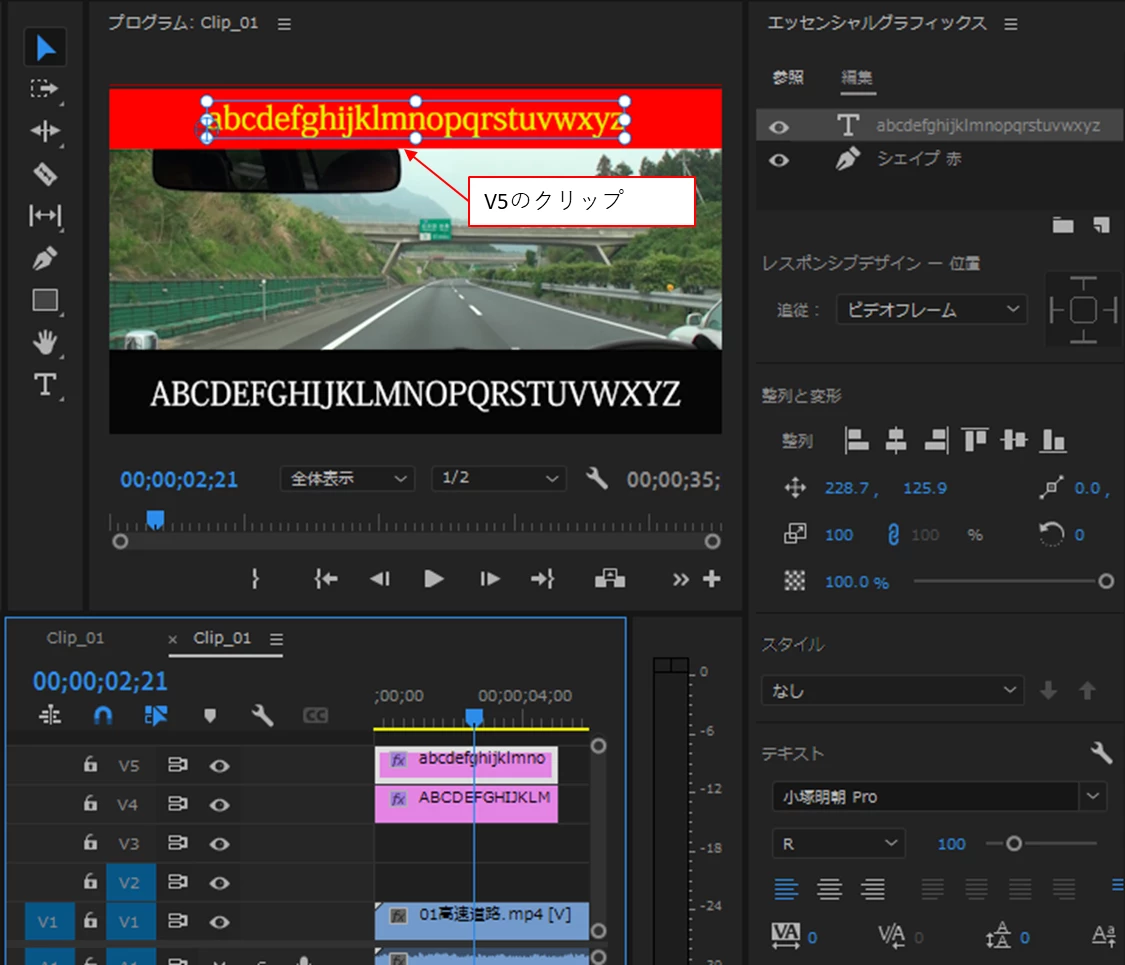Screen dimensions: 1125x965
Task: Toggle V4 sync lock
Action: click(177, 804)
